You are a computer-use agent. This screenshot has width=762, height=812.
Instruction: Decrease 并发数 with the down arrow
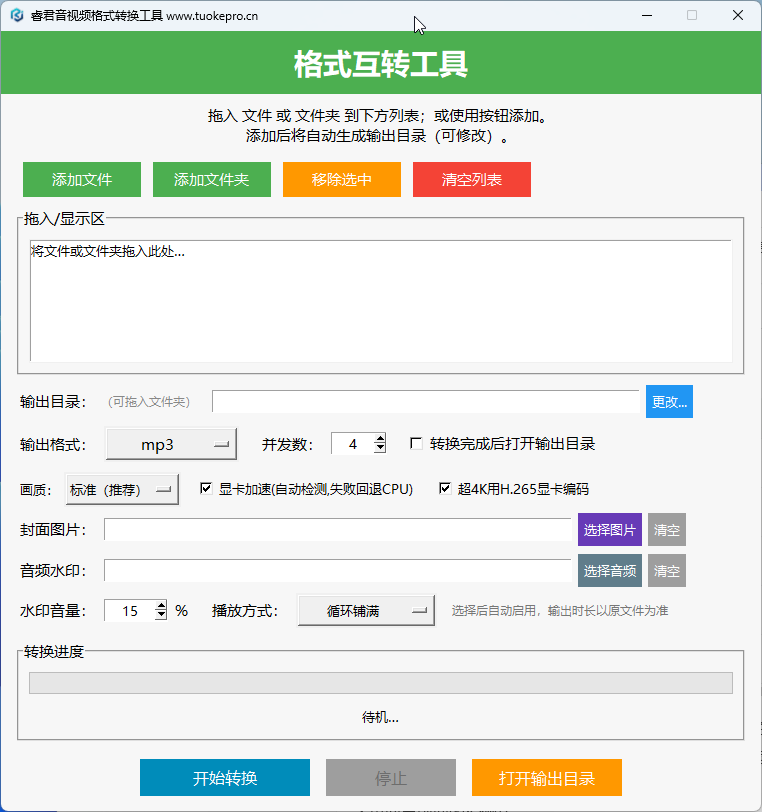tap(380, 448)
